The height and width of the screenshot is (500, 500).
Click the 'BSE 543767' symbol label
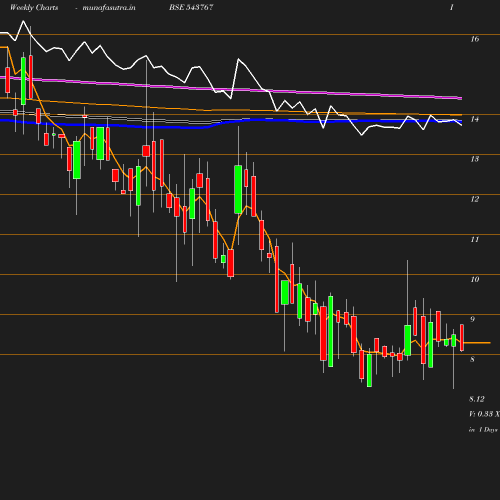(191, 7)
